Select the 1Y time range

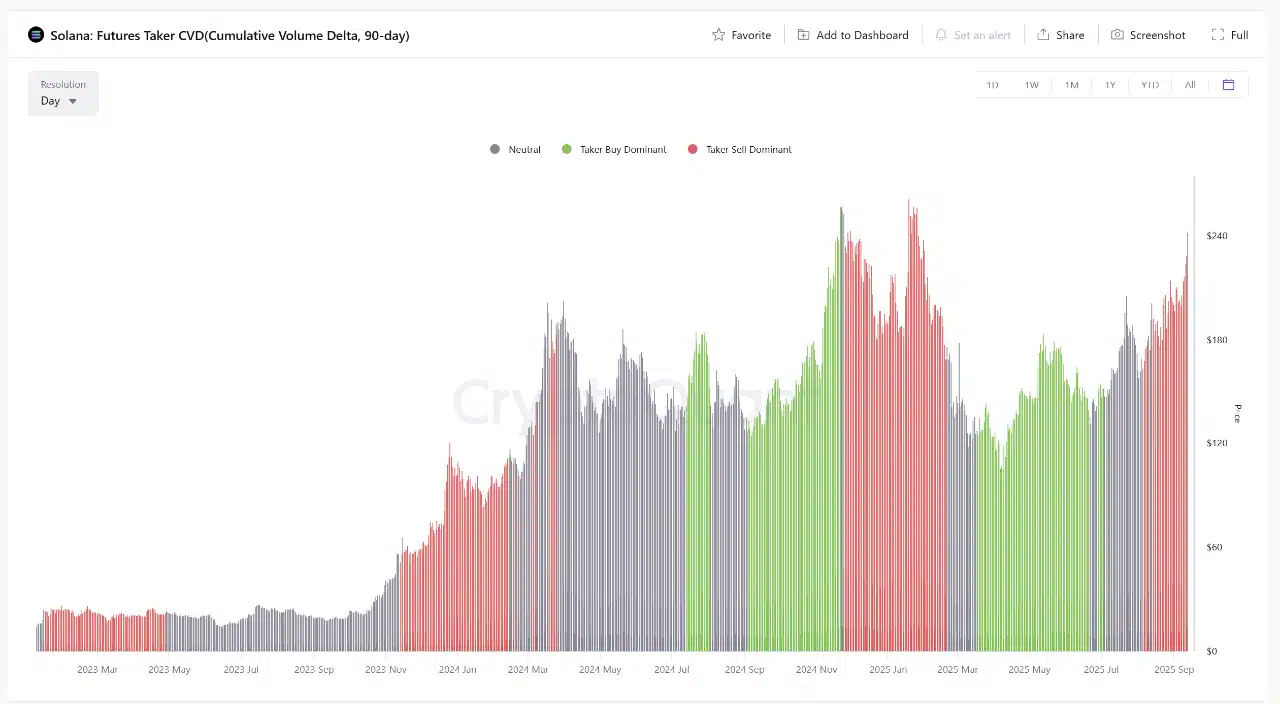coord(1110,85)
